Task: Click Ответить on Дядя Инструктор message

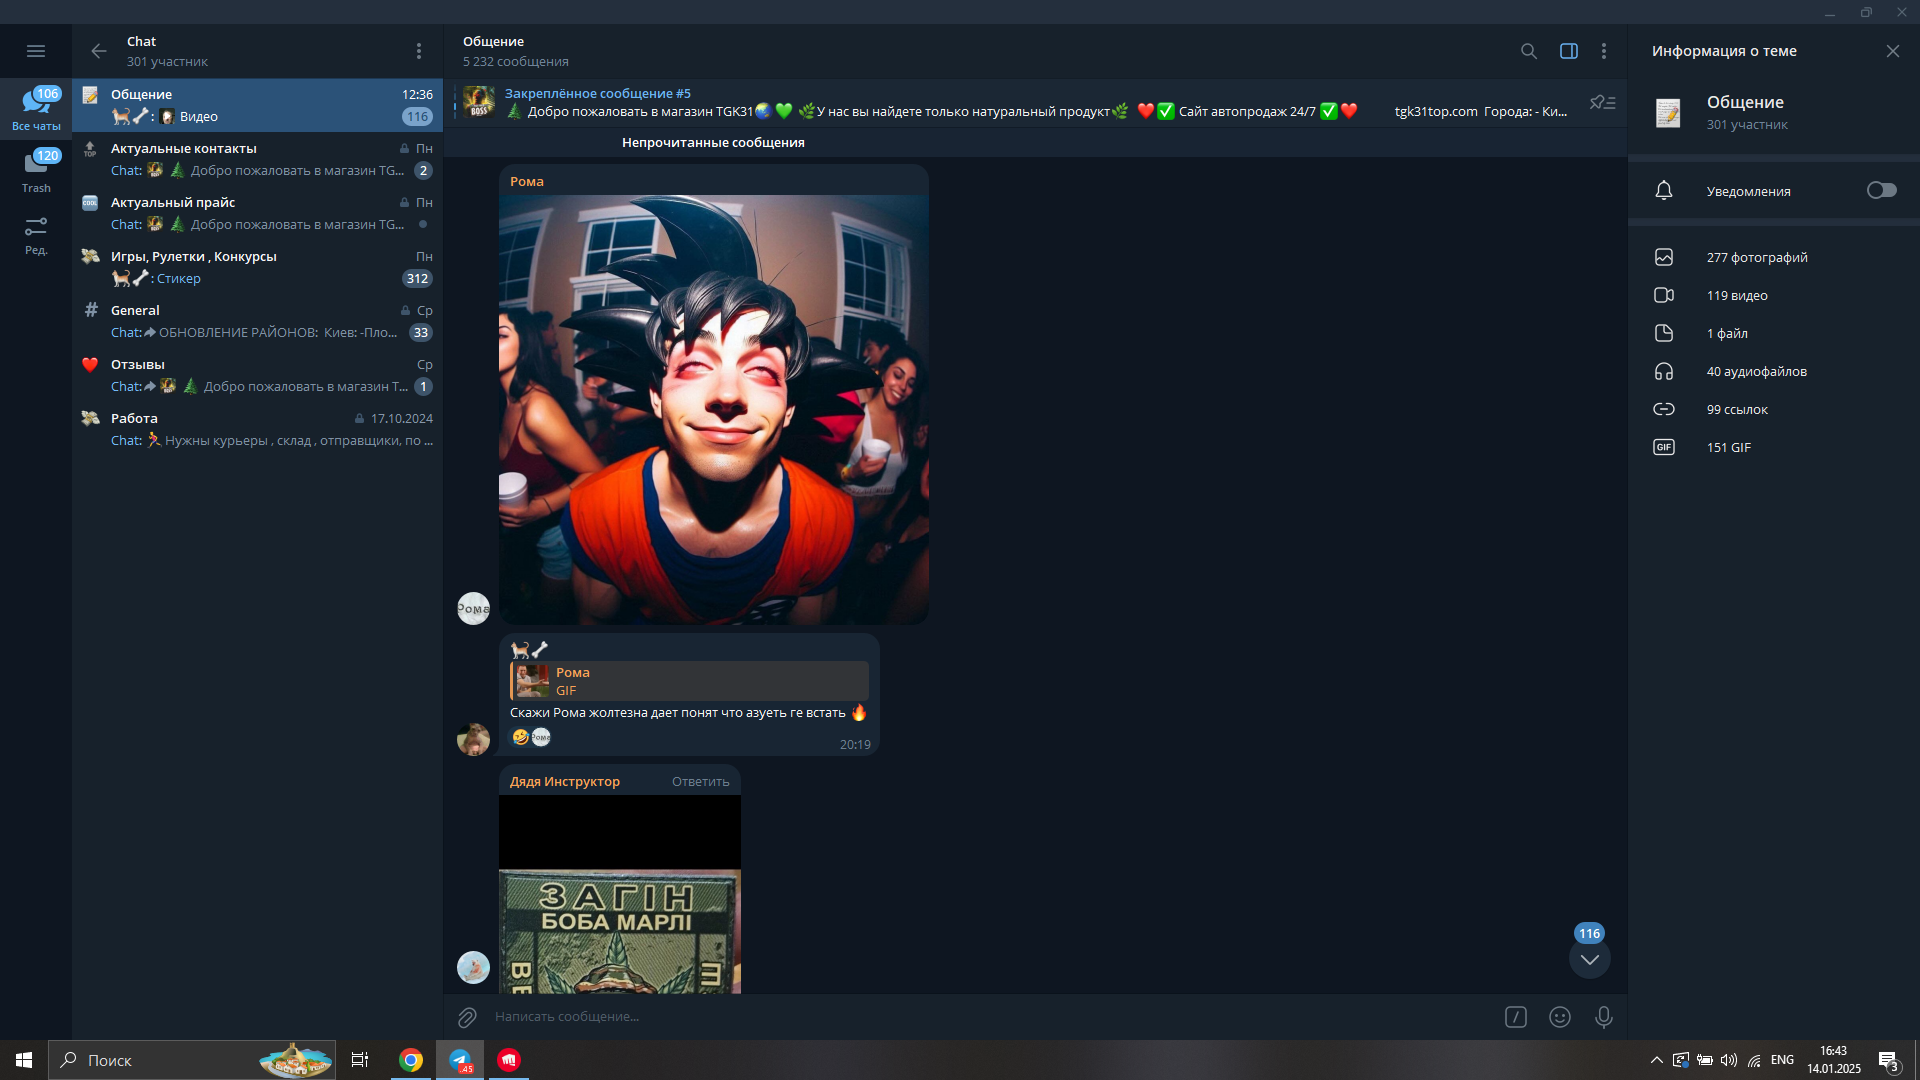Action: click(x=700, y=781)
